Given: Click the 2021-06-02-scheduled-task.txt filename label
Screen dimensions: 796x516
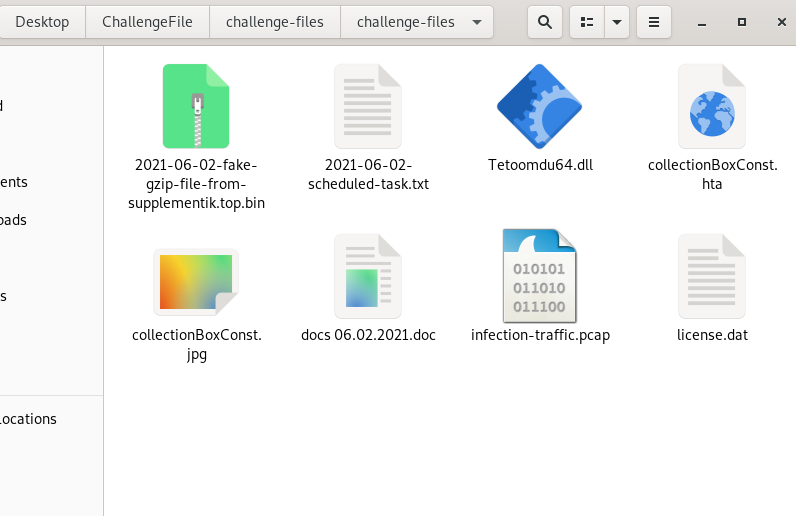Looking at the screenshot, I should (x=368, y=175).
